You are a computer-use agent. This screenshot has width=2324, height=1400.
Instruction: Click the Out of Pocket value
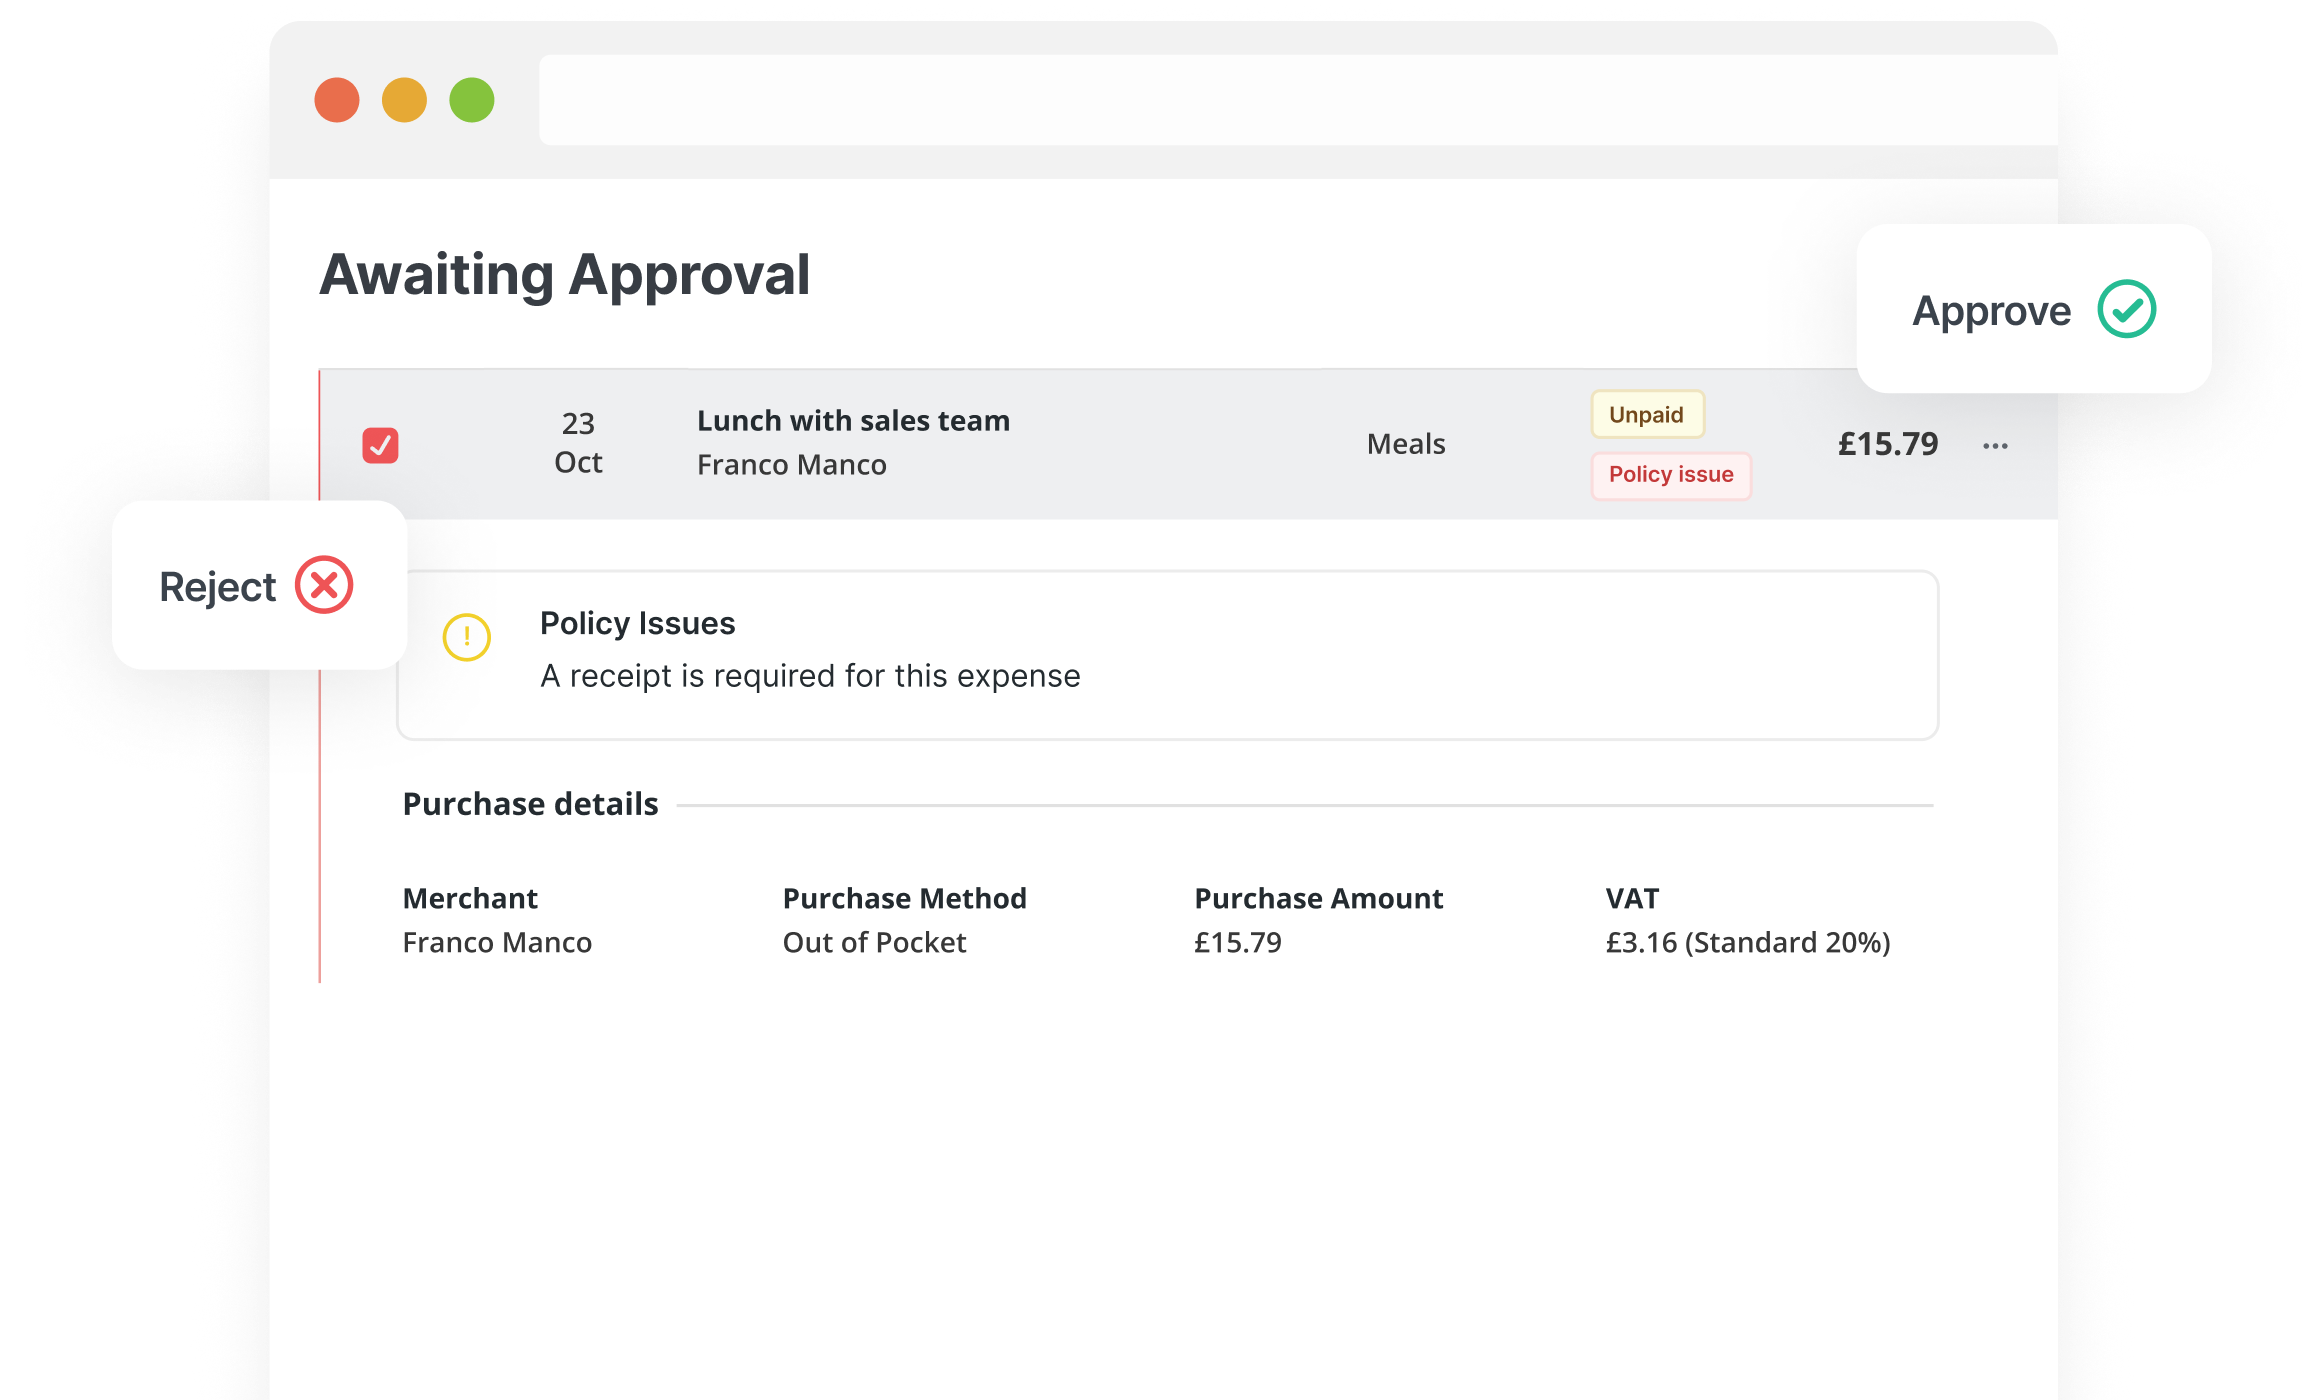[875, 943]
